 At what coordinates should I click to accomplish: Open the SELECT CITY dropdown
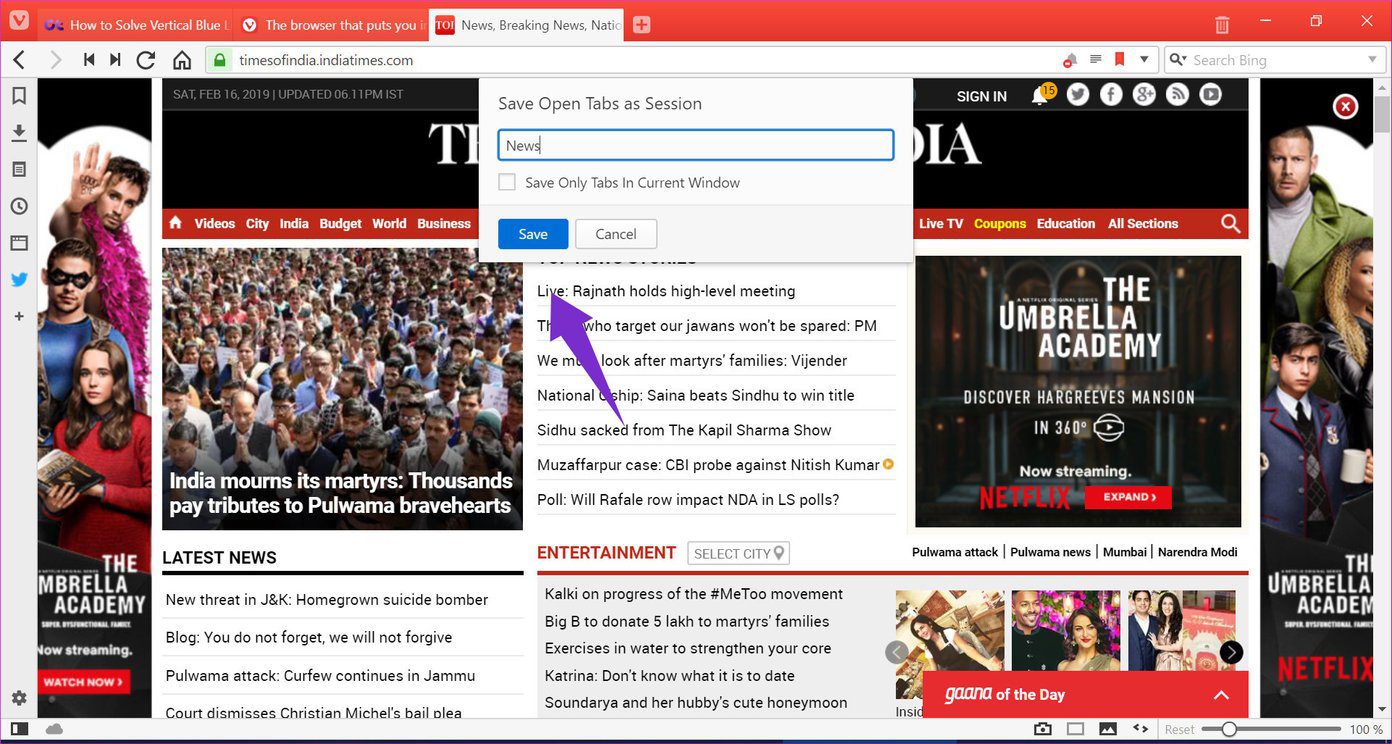click(739, 553)
